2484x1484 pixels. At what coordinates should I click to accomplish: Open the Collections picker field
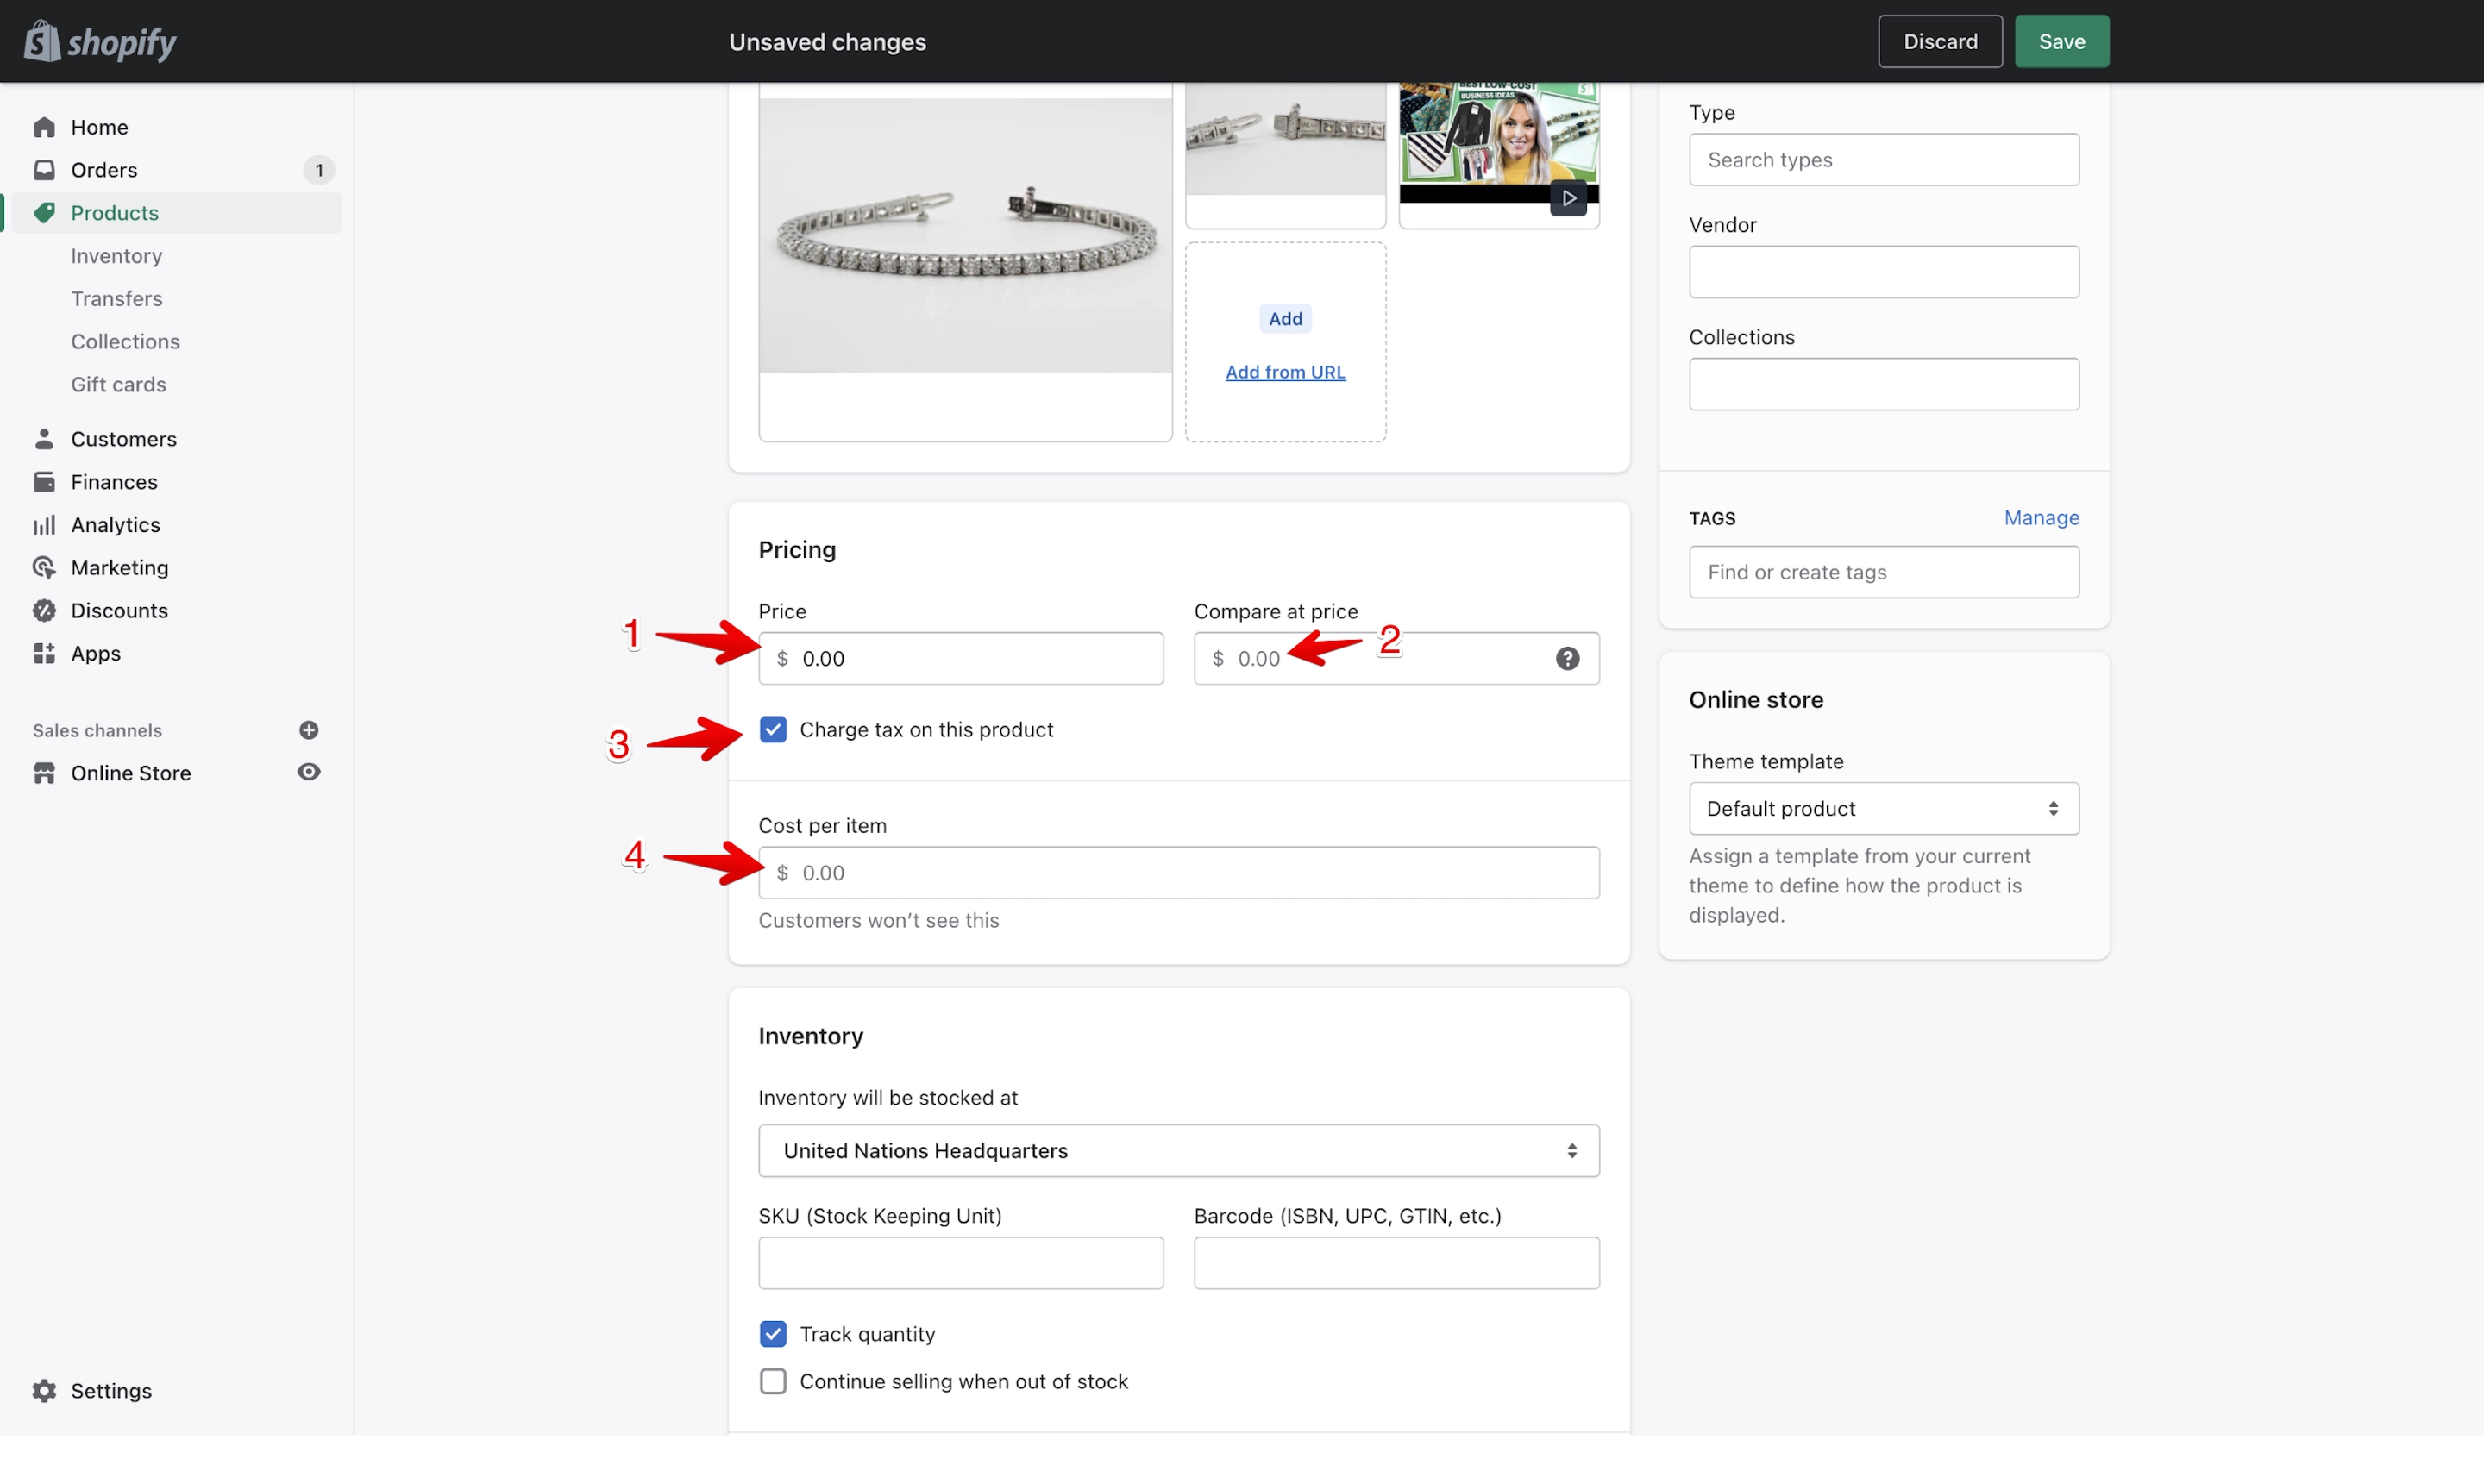tap(1883, 384)
